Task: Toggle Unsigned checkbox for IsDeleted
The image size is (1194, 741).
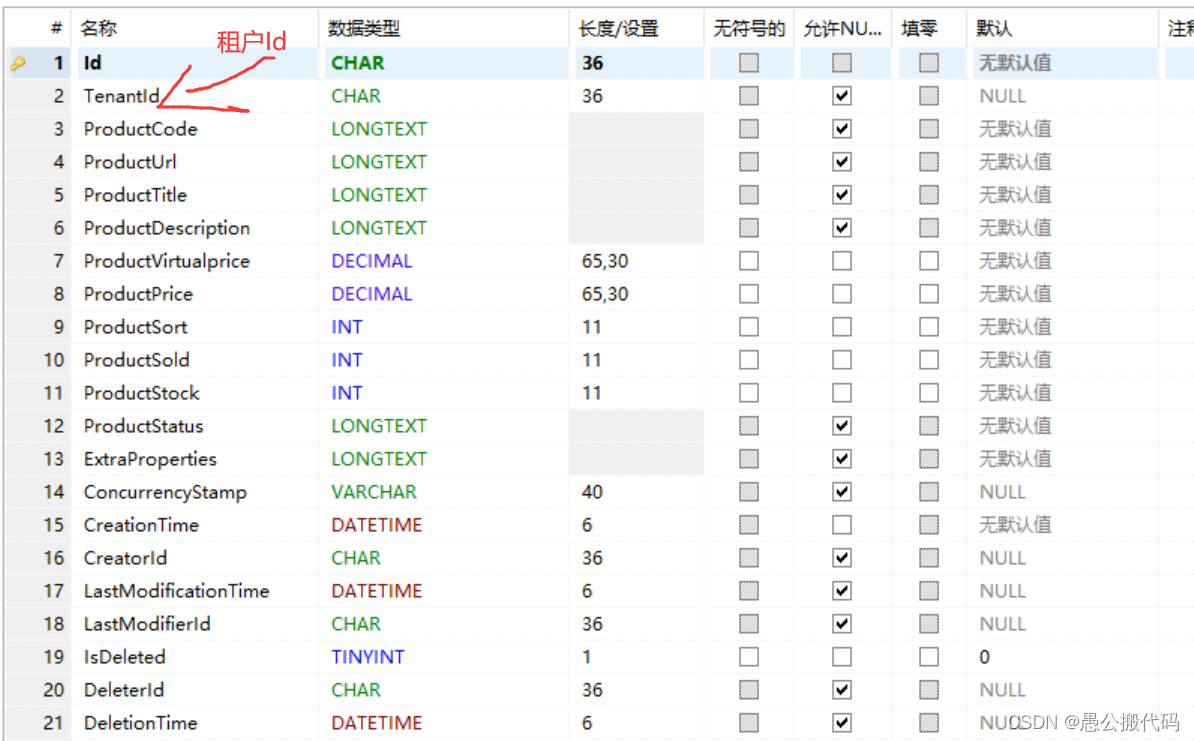Action: pos(749,656)
